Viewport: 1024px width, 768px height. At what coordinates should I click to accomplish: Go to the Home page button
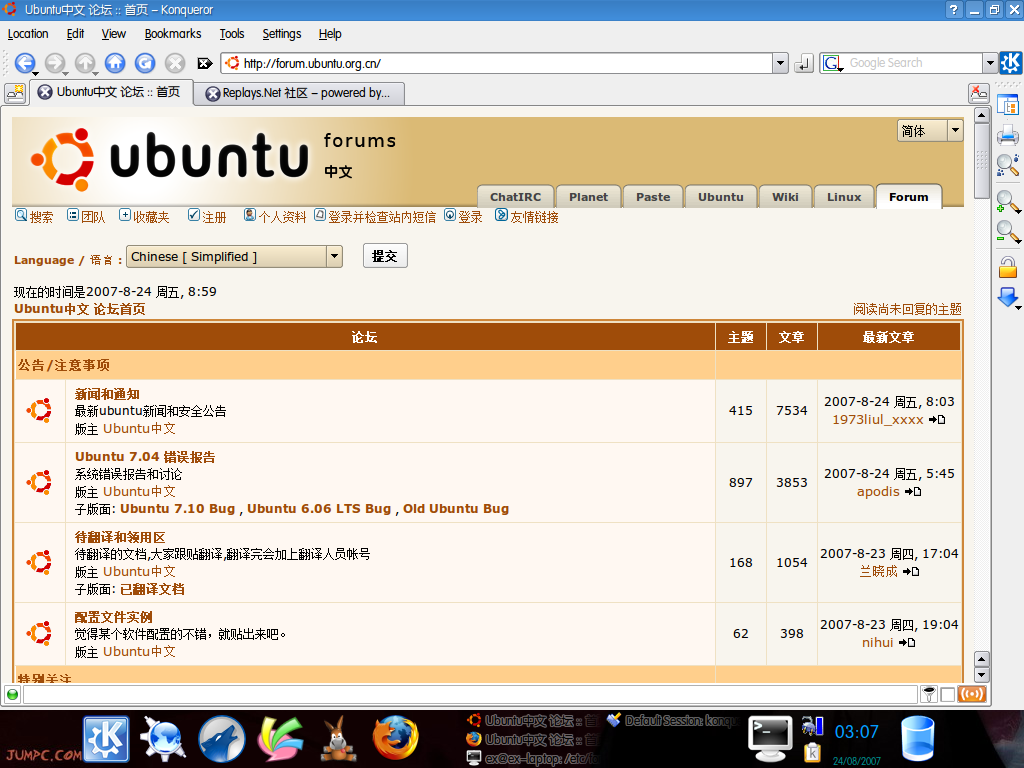(115, 63)
